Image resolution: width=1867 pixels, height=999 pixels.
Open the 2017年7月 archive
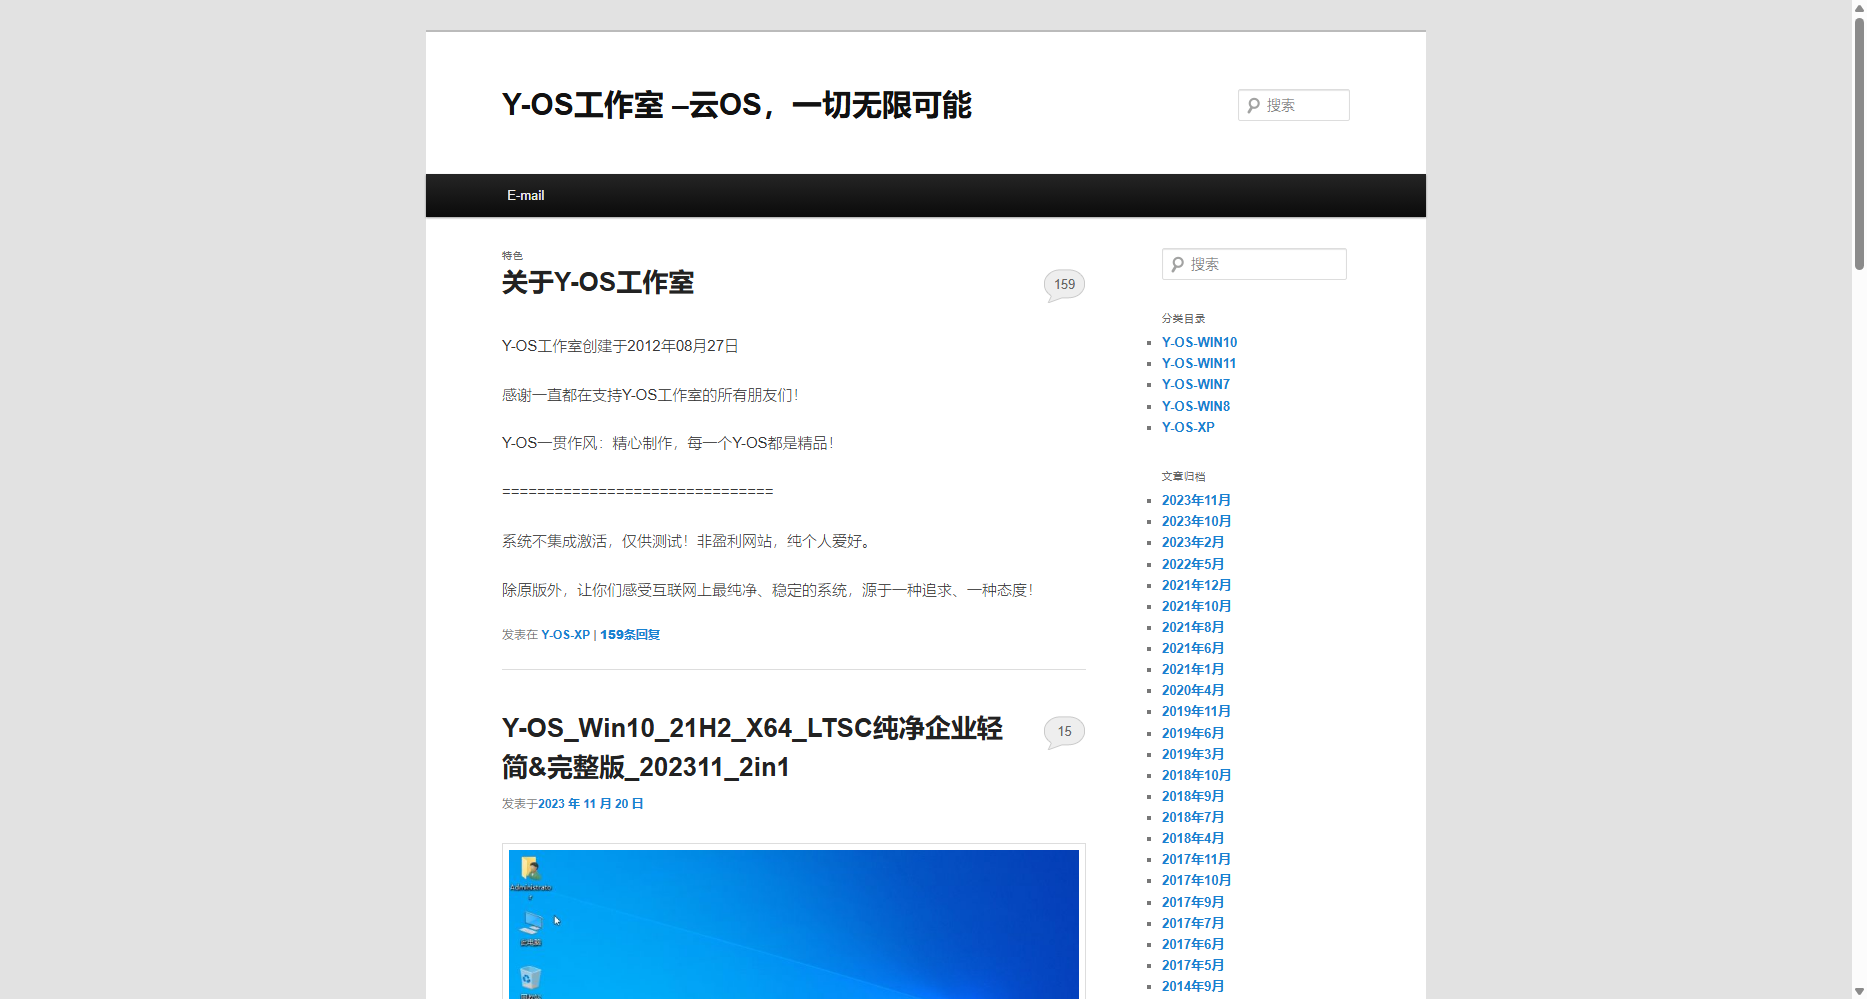coord(1193,923)
